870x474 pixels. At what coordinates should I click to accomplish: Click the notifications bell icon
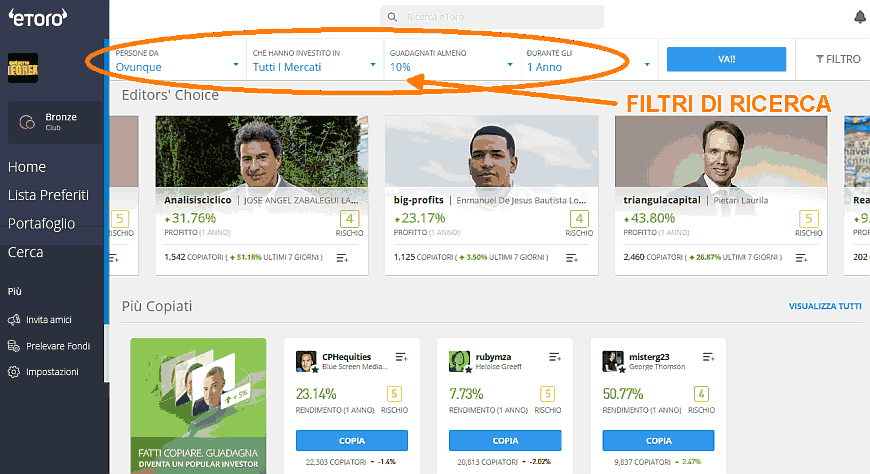pyautogui.click(x=859, y=17)
